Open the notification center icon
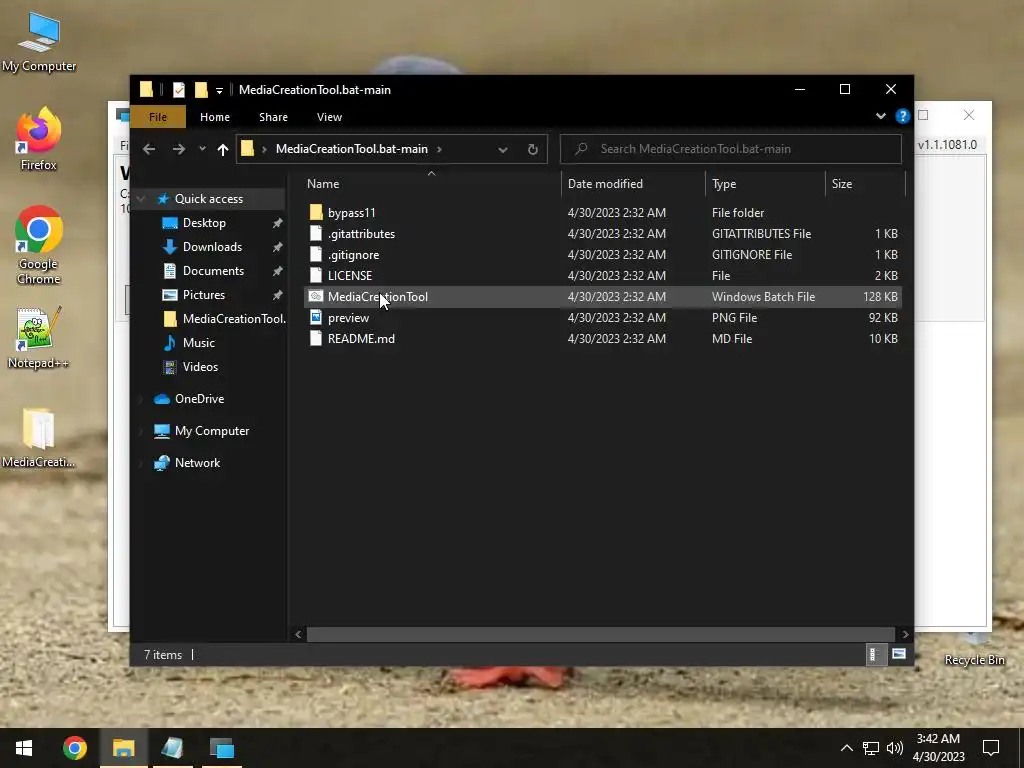 [x=991, y=748]
